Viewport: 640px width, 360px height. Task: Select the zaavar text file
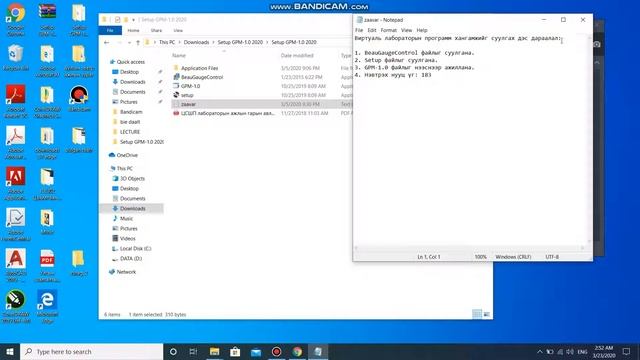(x=188, y=104)
